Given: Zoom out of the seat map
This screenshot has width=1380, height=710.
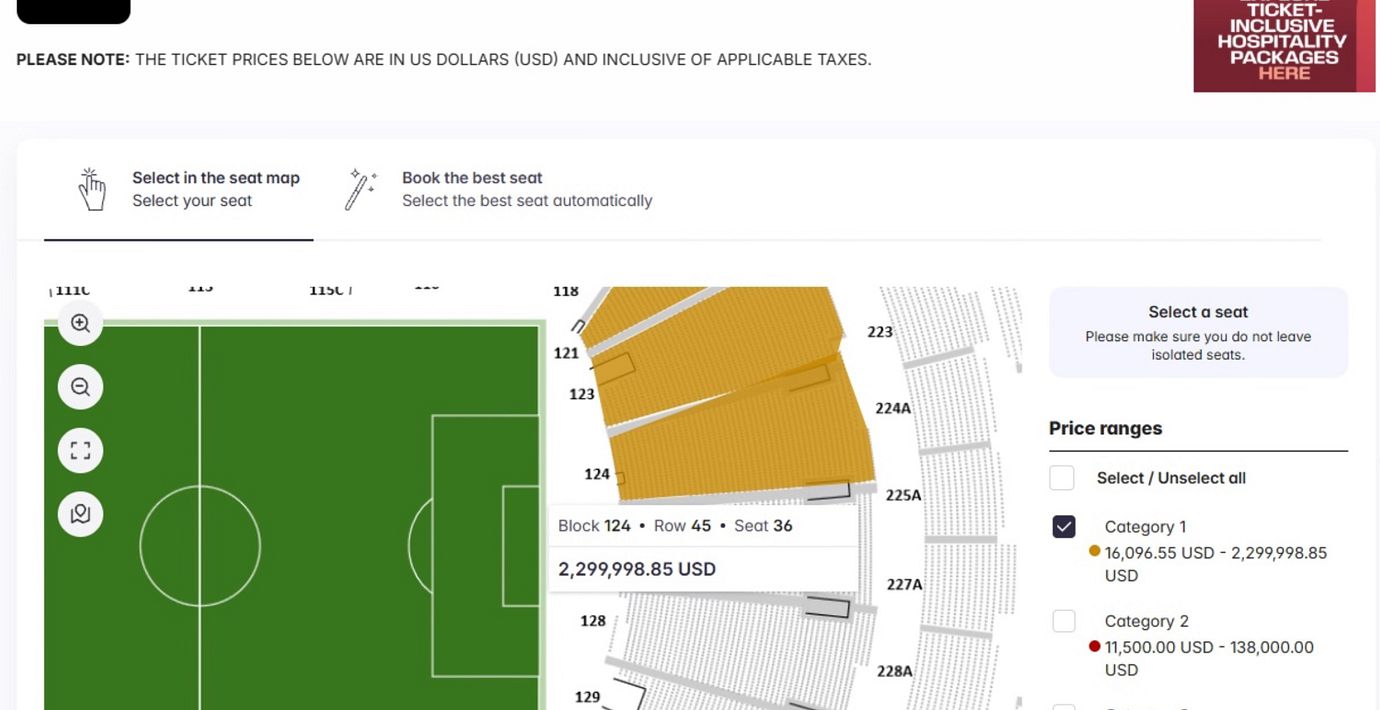Looking at the screenshot, I should point(81,387).
